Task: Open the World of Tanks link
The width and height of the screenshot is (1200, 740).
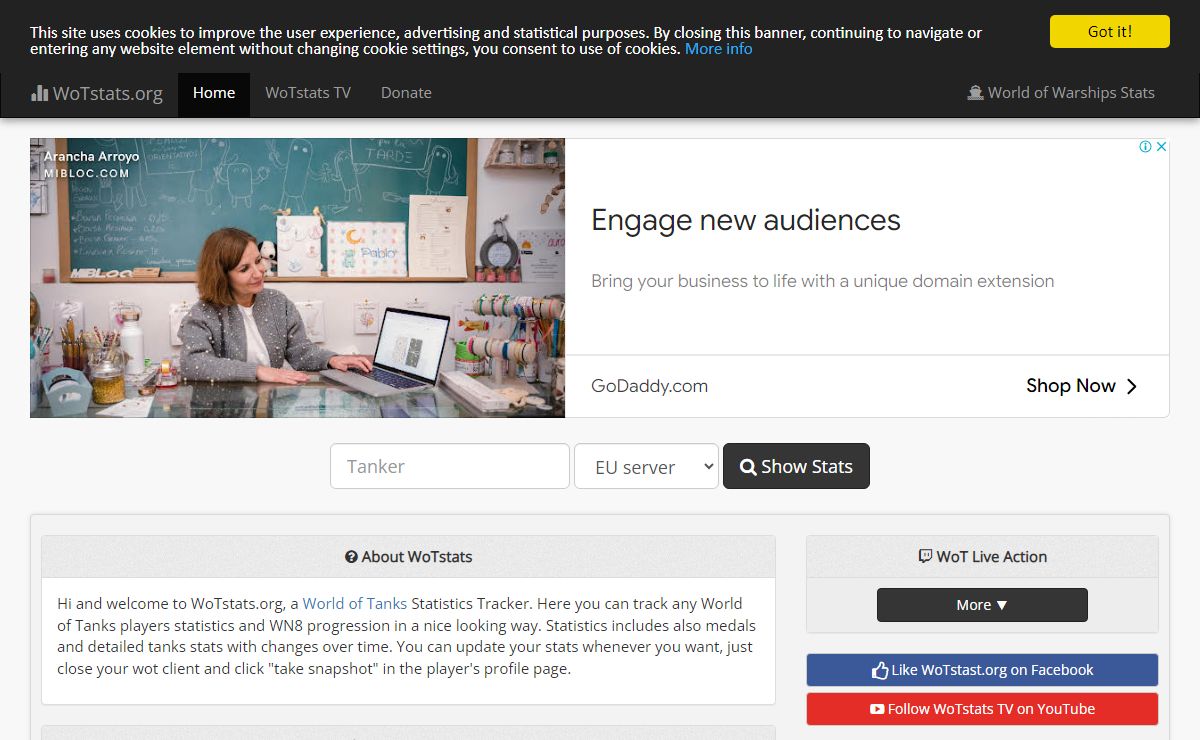Action: pos(355,603)
